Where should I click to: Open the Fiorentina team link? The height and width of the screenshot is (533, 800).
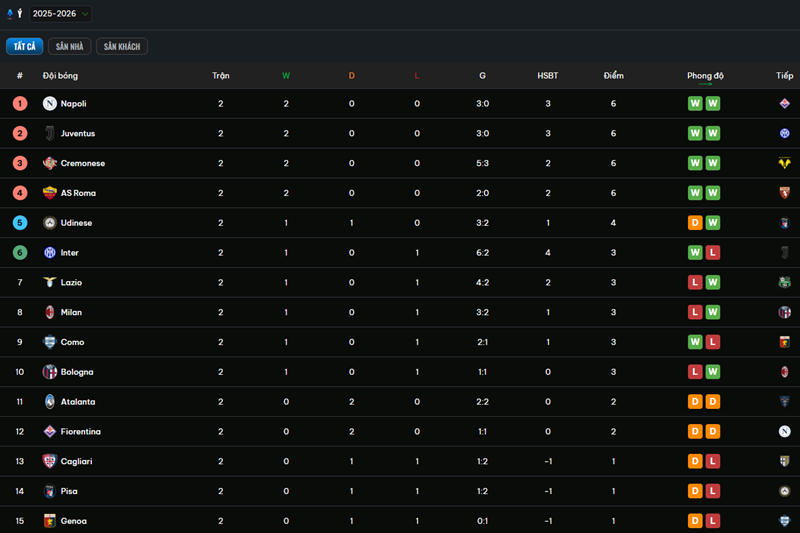click(81, 432)
